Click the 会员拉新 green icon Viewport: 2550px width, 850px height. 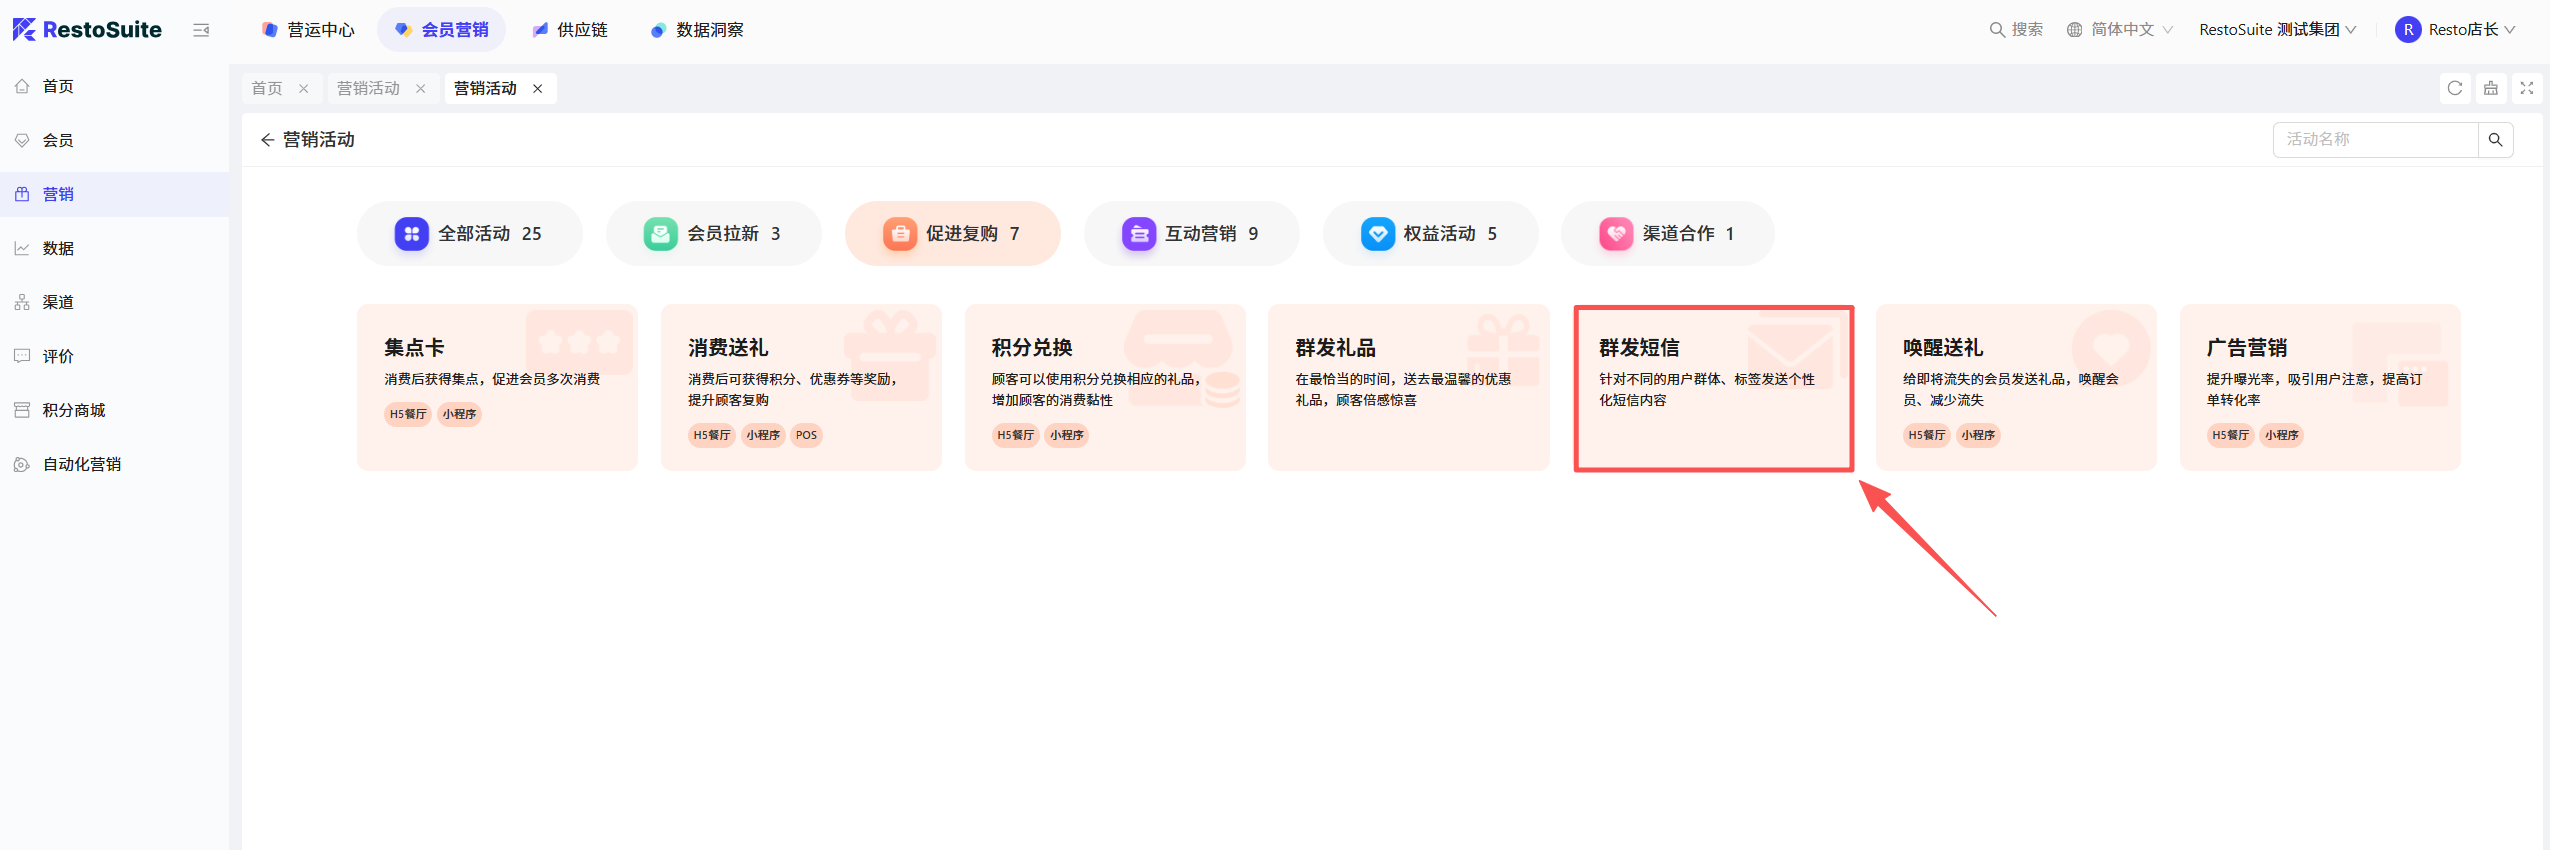(660, 234)
